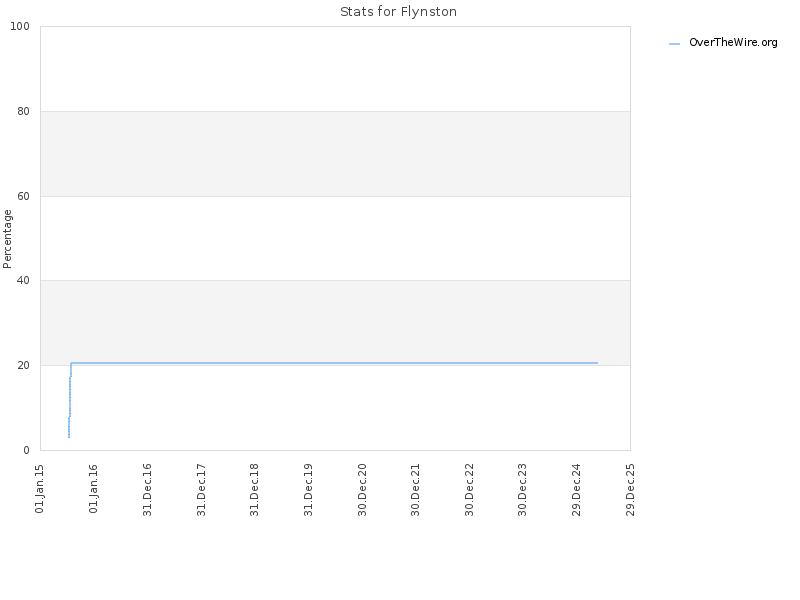This screenshot has width=800, height=600.
Task: Click the x-axis date 31.Dec.16
Action: (147, 490)
